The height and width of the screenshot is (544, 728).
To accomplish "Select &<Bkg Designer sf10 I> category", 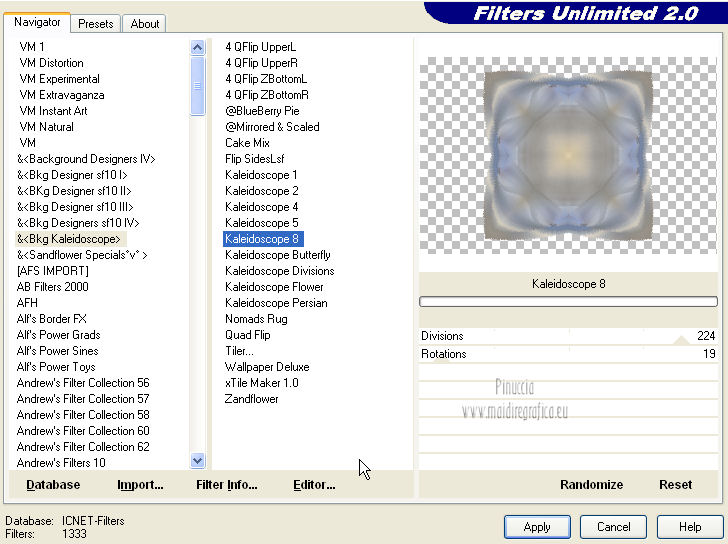I will (x=72, y=175).
